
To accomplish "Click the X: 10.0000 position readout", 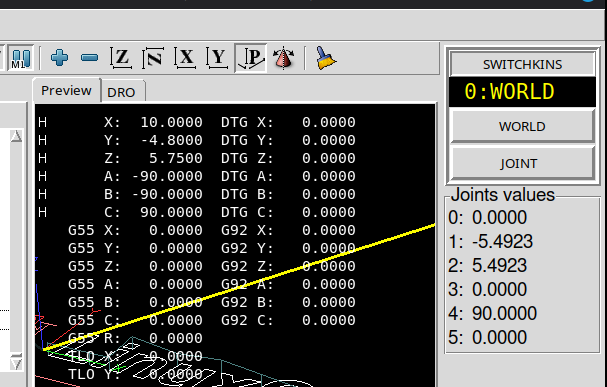I will coord(153,122).
